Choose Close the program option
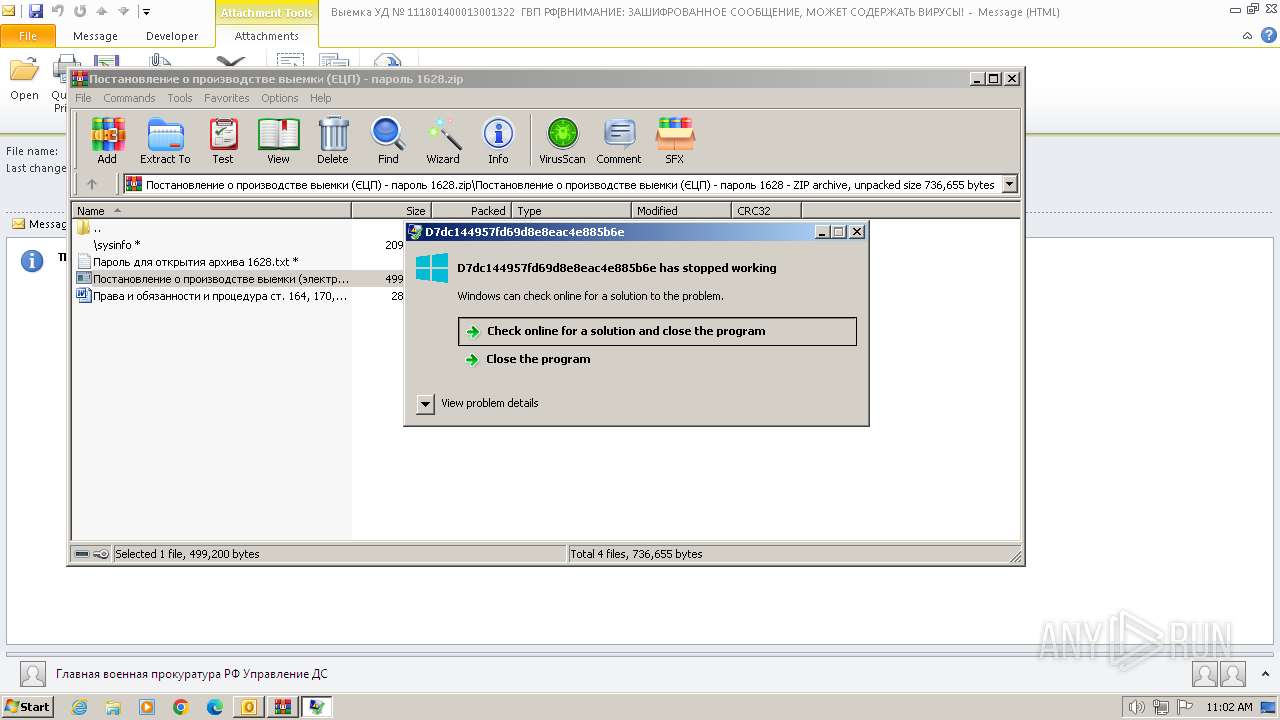The image size is (1280, 720). [538, 359]
